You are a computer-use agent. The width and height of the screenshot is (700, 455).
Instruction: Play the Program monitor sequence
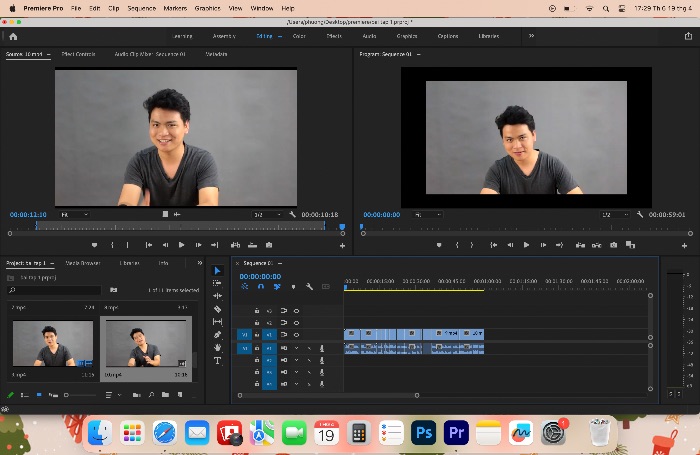coord(526,245)
